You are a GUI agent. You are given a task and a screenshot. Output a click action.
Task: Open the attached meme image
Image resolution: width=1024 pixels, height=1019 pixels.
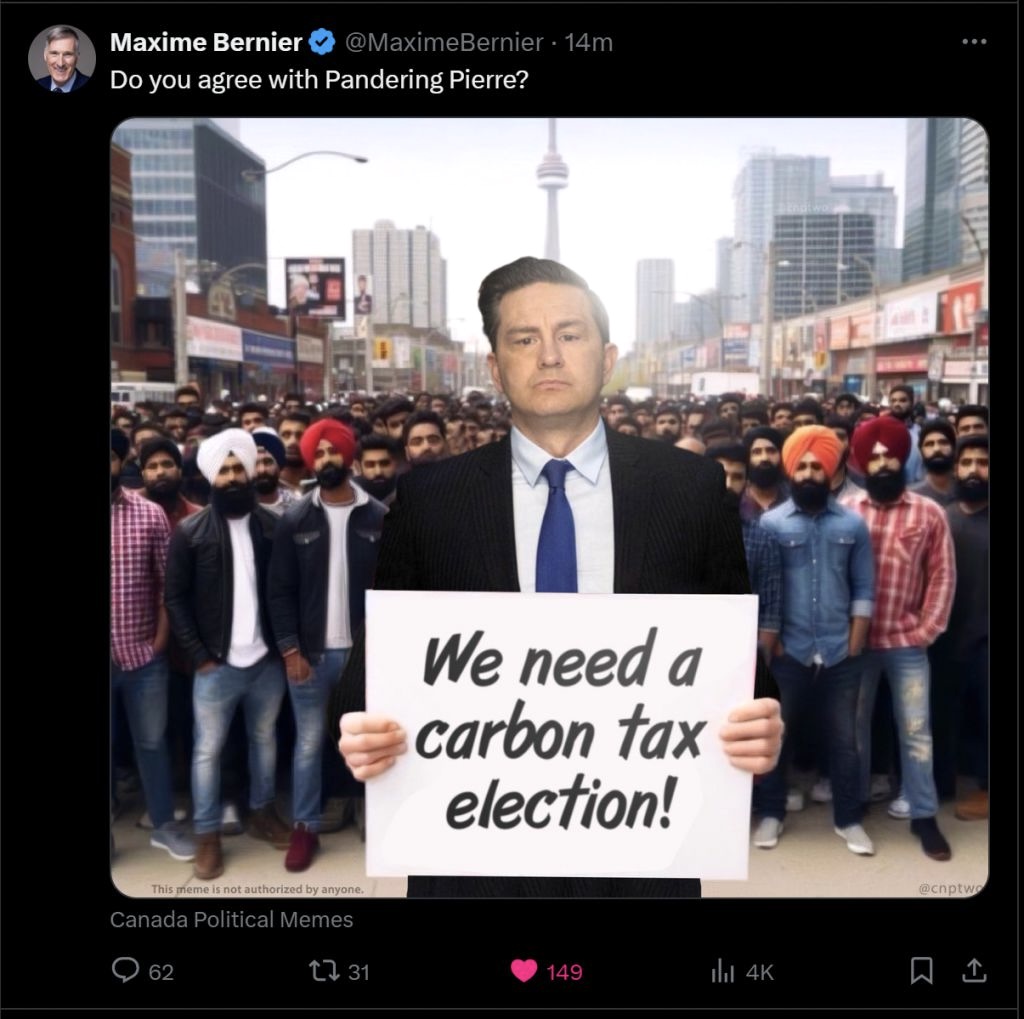(549, 508)
